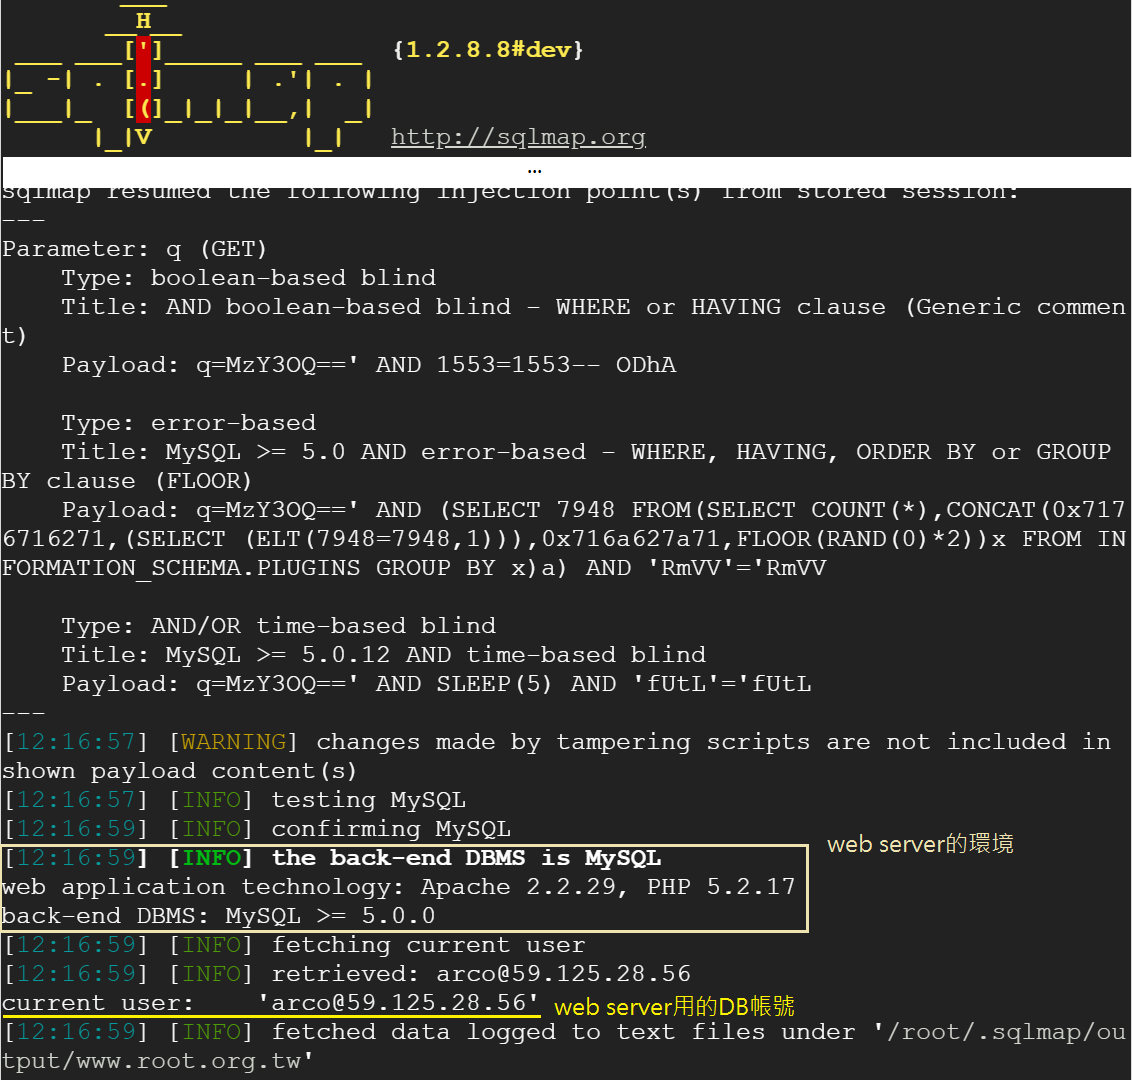The image size is (1132, 1080).
Task: Click 'fetched data logged to text files' line
Action: click(x=565, y=1032)
